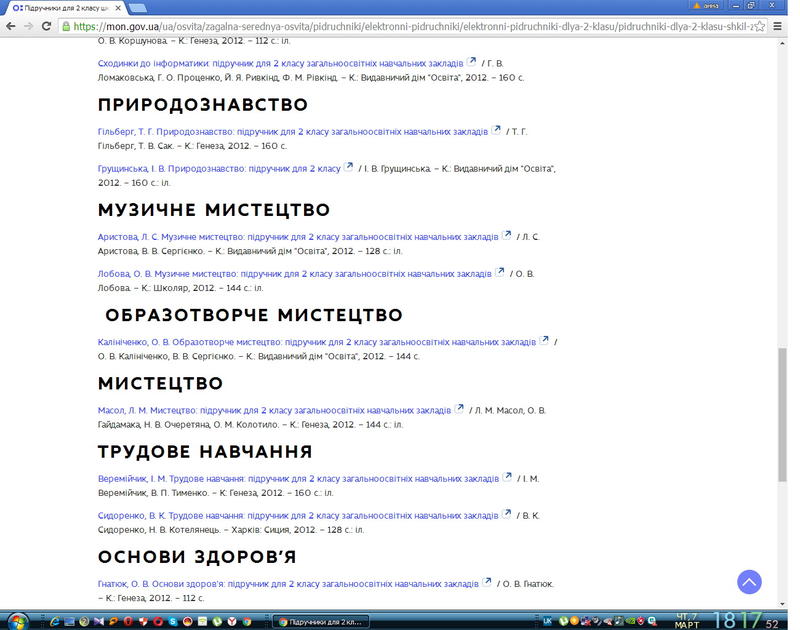Open Сходинки до інформатики textbook link
The height and width of the screenshot is (630, 800).
(281, 63)
